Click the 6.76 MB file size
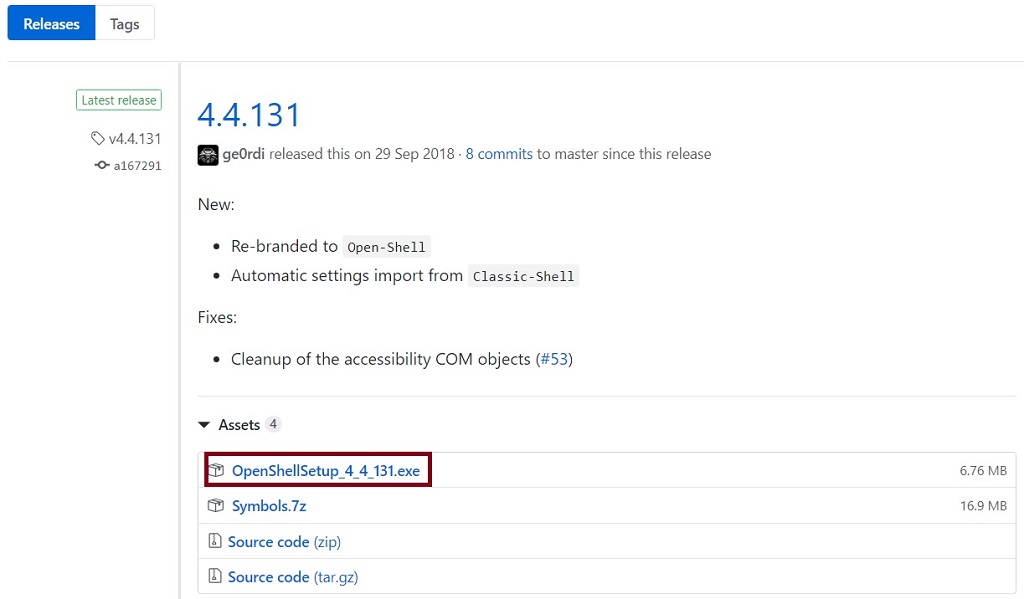 983,470
